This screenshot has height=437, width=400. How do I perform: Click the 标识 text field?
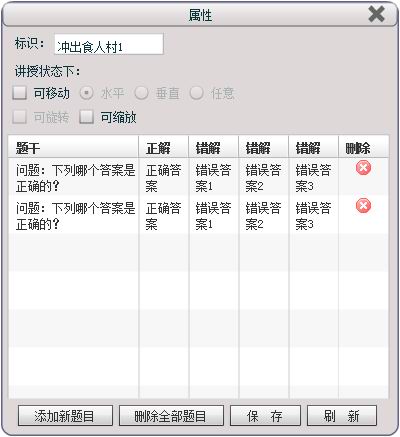point(109,44)
